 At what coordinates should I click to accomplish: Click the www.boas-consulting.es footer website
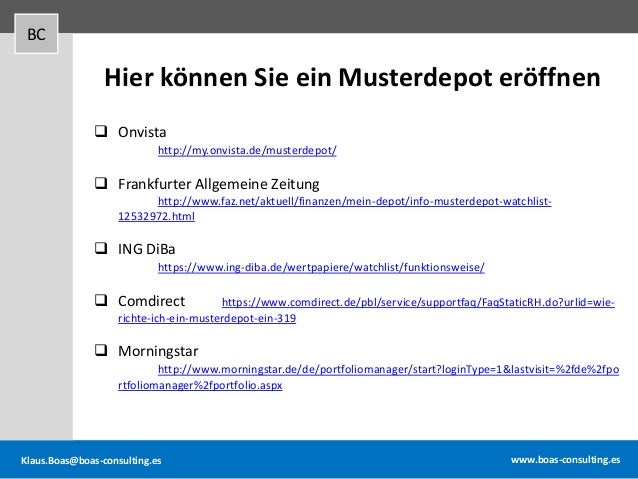566,460
